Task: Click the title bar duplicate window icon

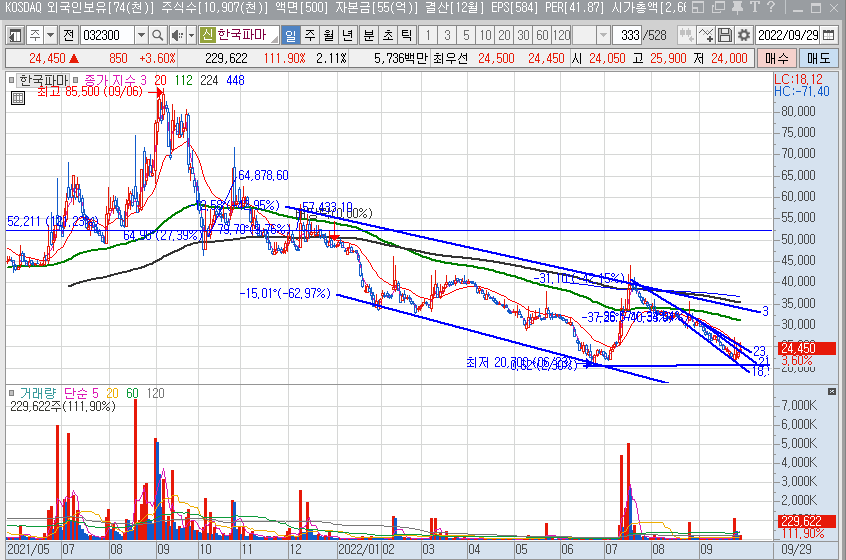Action: tap(718, 8)
